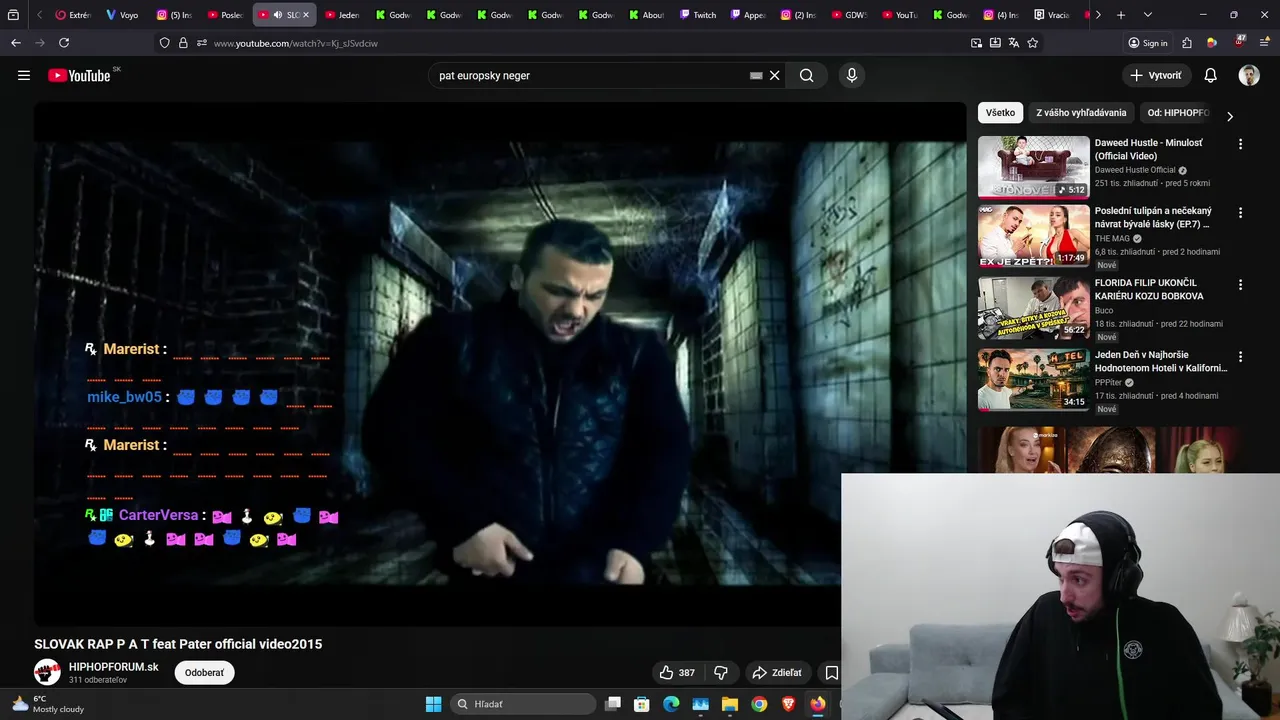Switch to the Vracia tab
This screenshot has height=720, width=1280.
click(1053, 15)
